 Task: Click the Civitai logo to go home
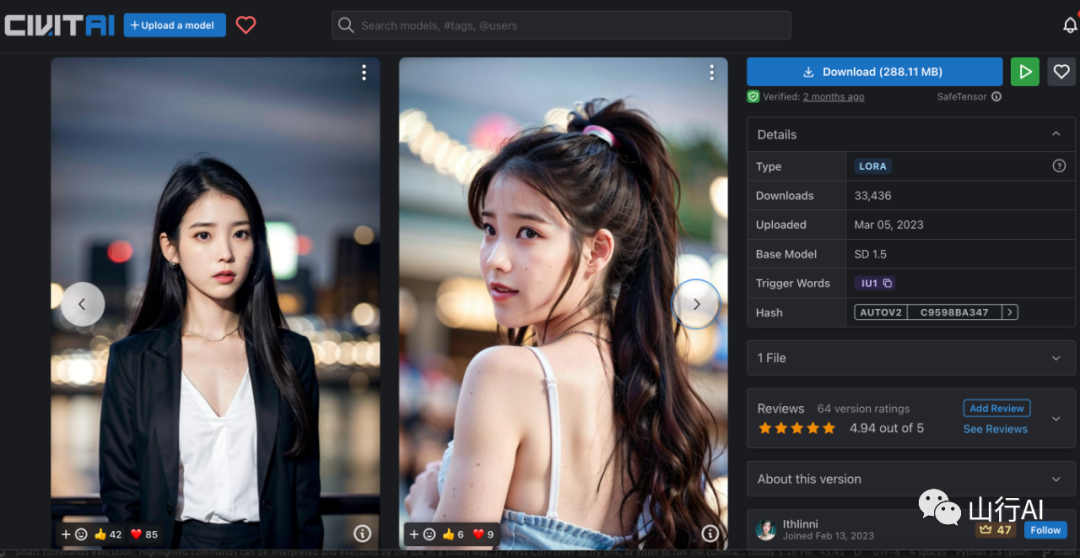coord(59,25)
